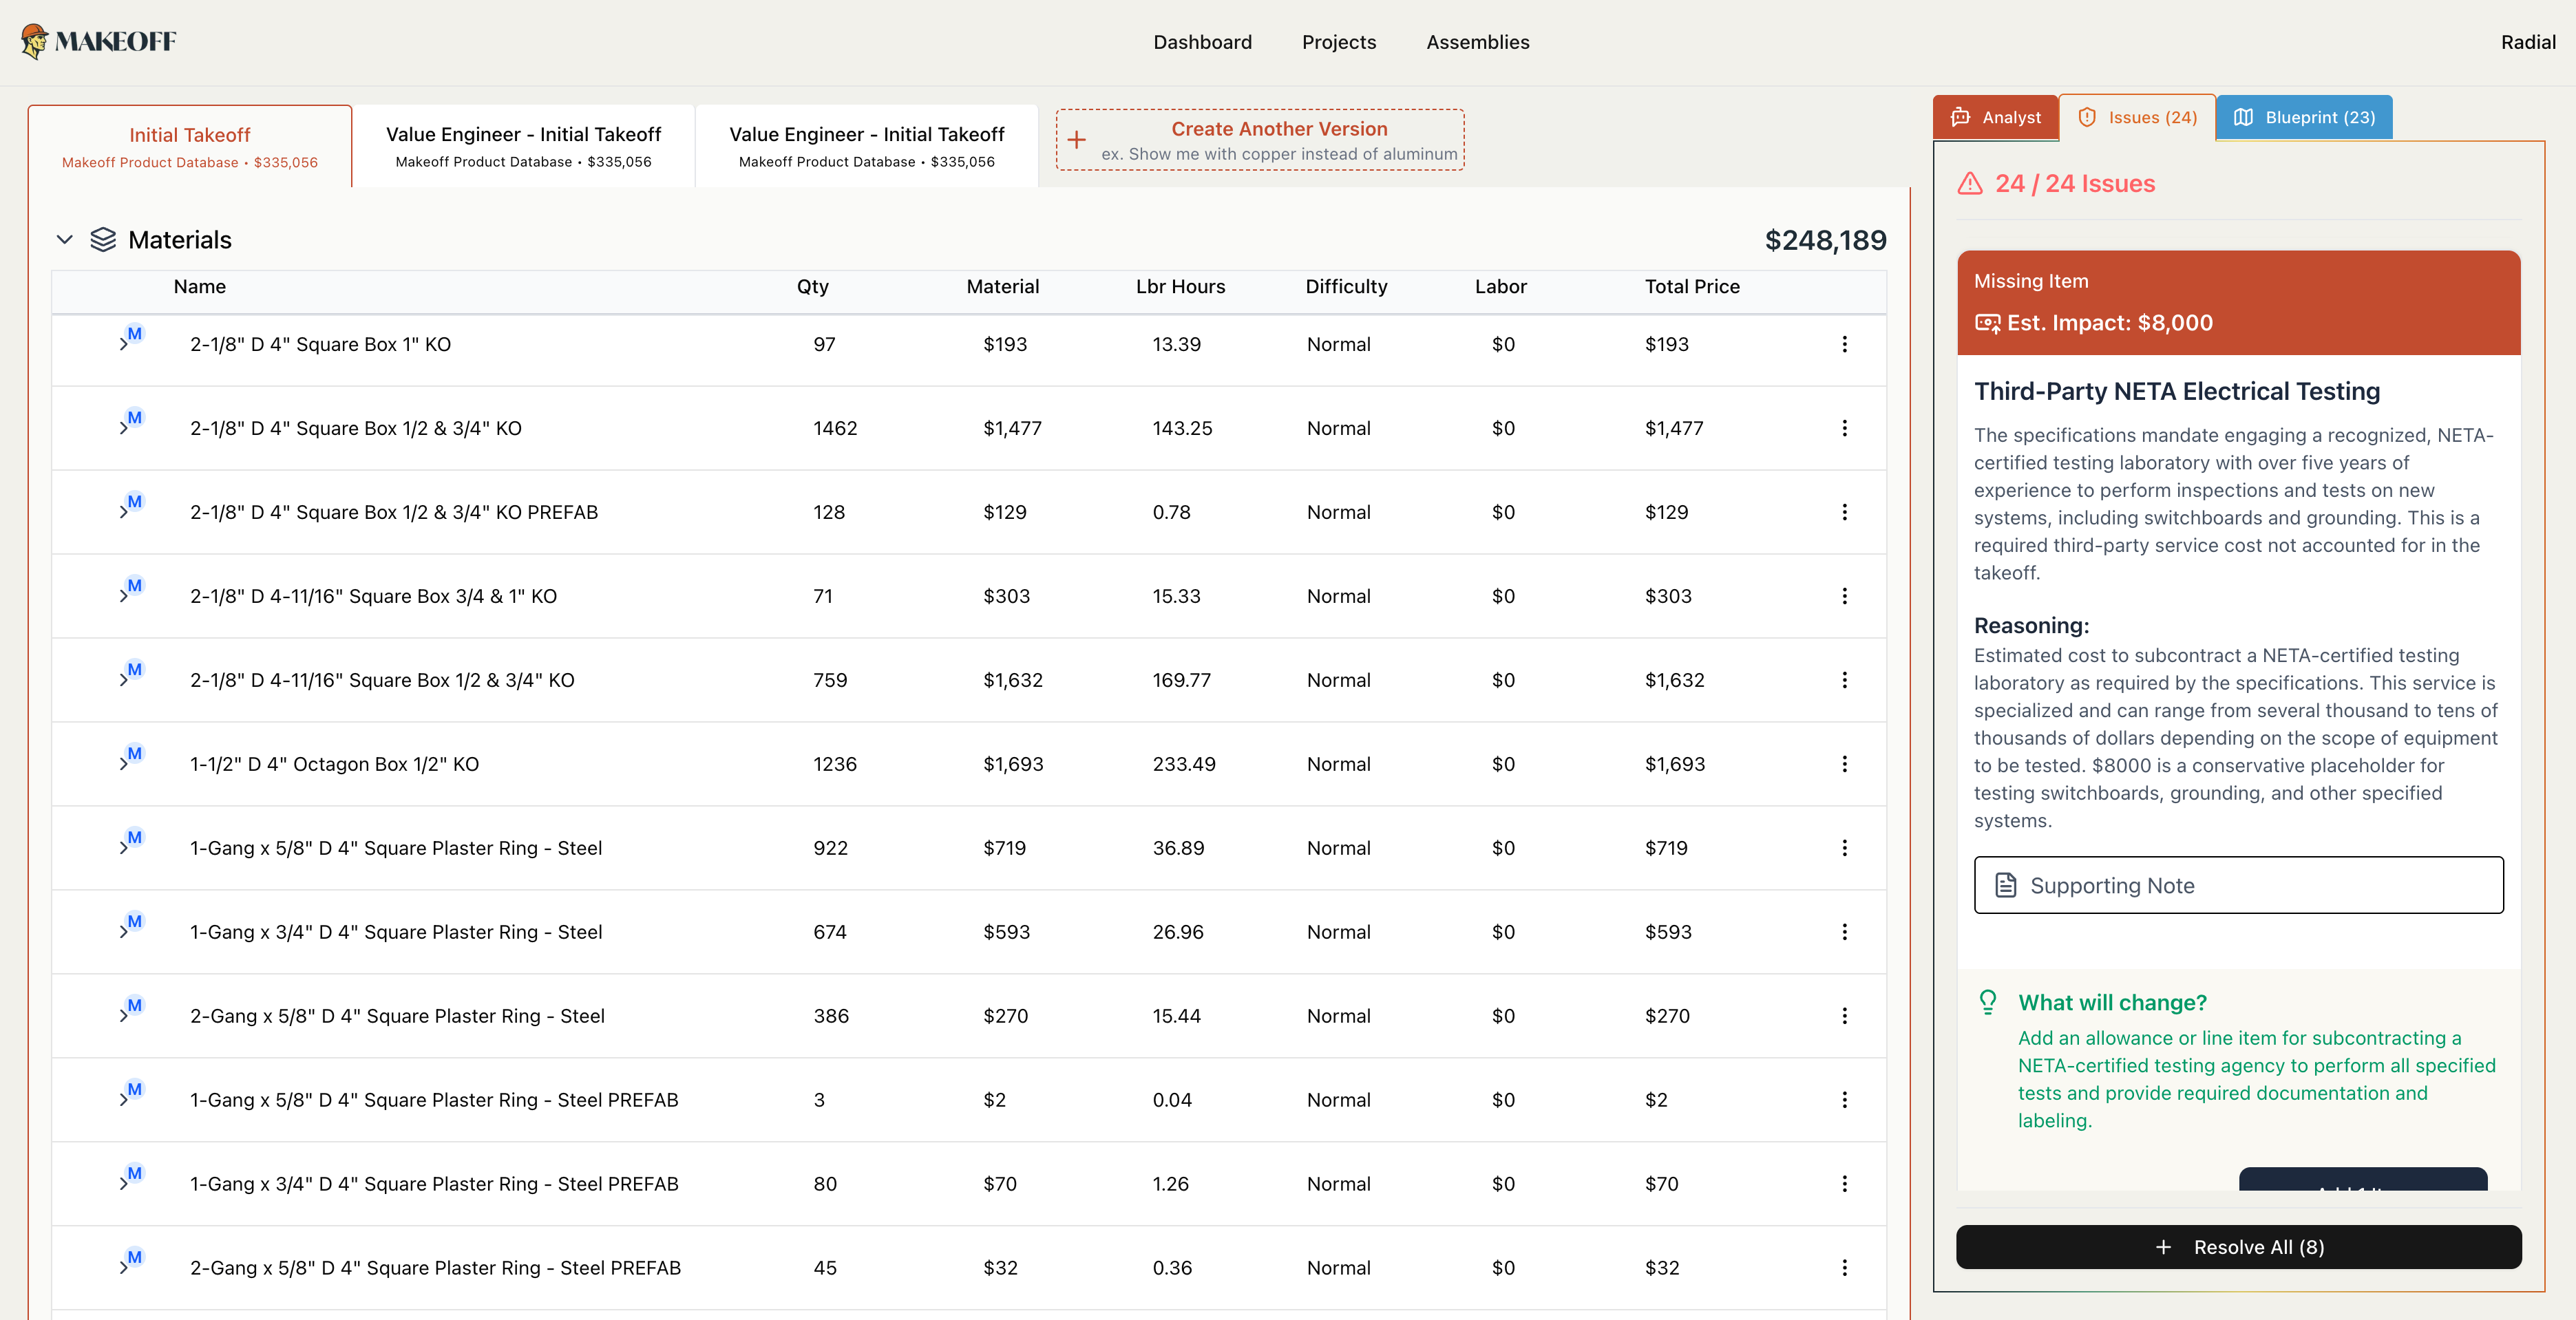Click the shield icon on the Issues tab
The image size is (2576, 1320).
pyautogui.click(x=2088, y=117)
